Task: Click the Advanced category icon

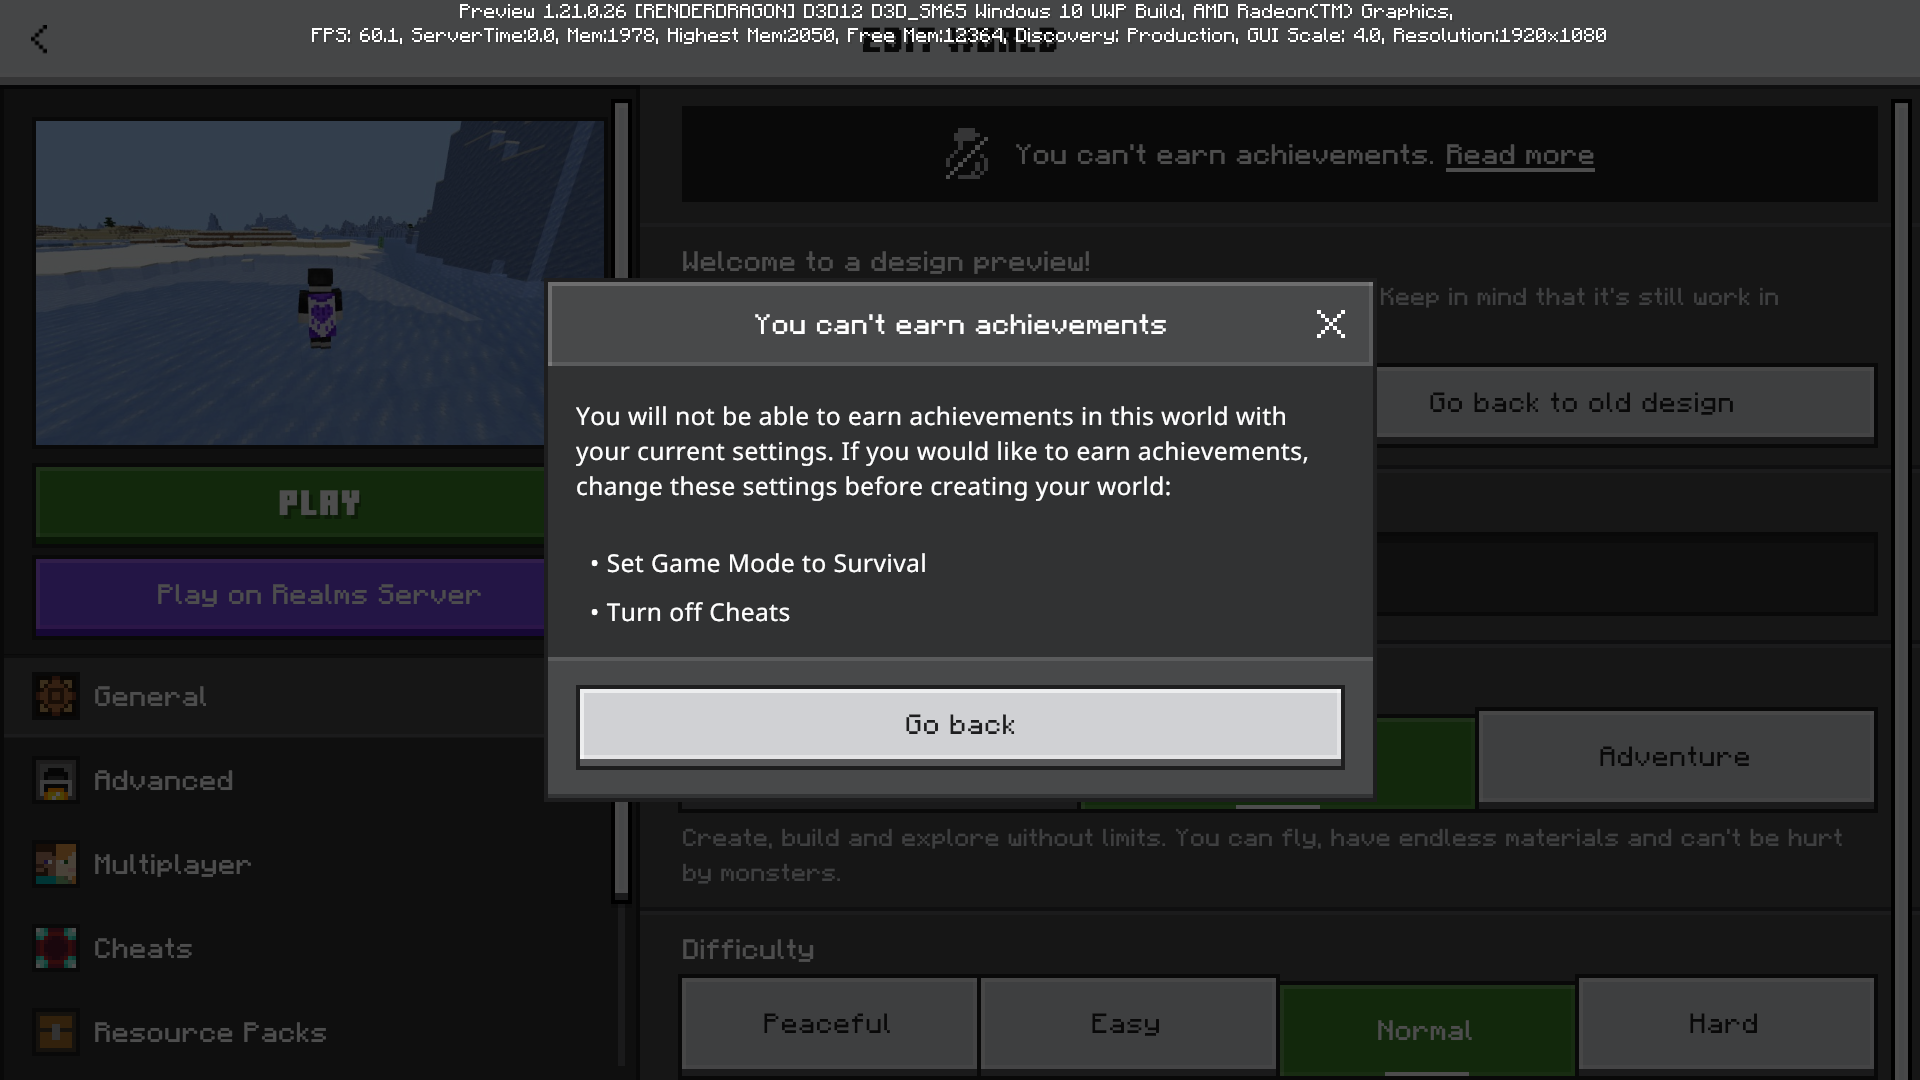Action: pos(56,781)
